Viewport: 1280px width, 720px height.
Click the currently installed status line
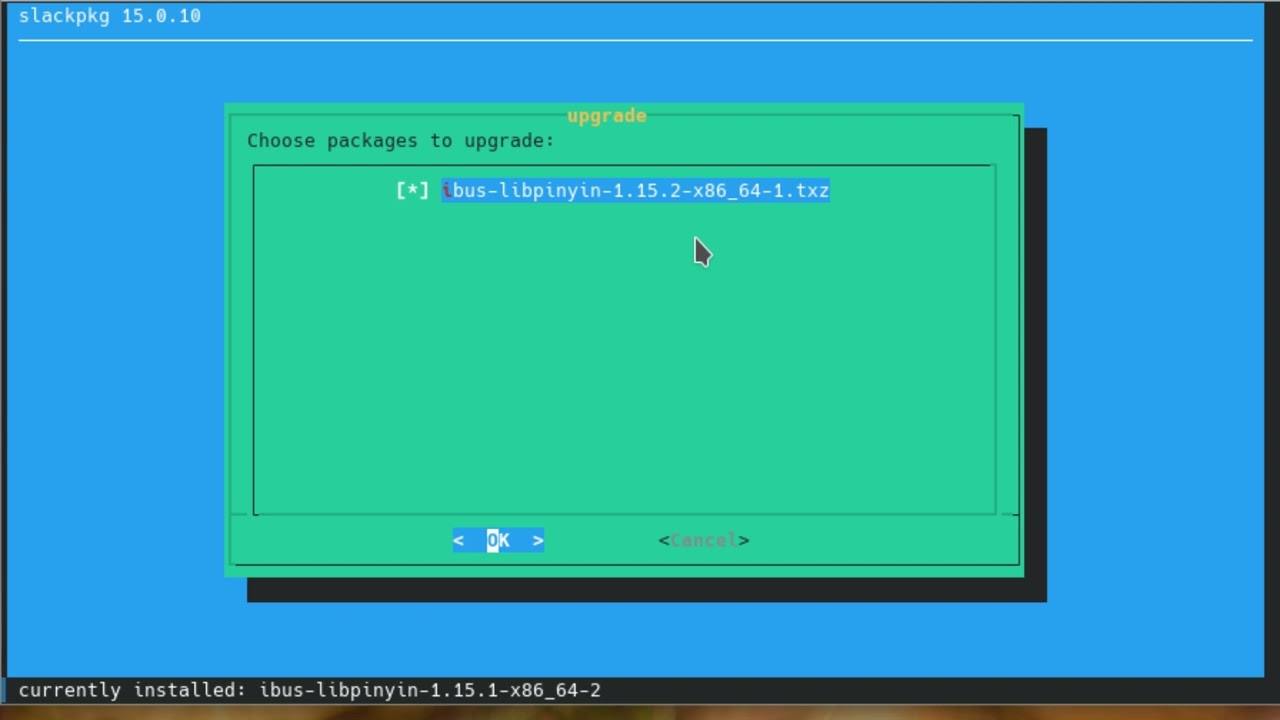coord(310,690)
